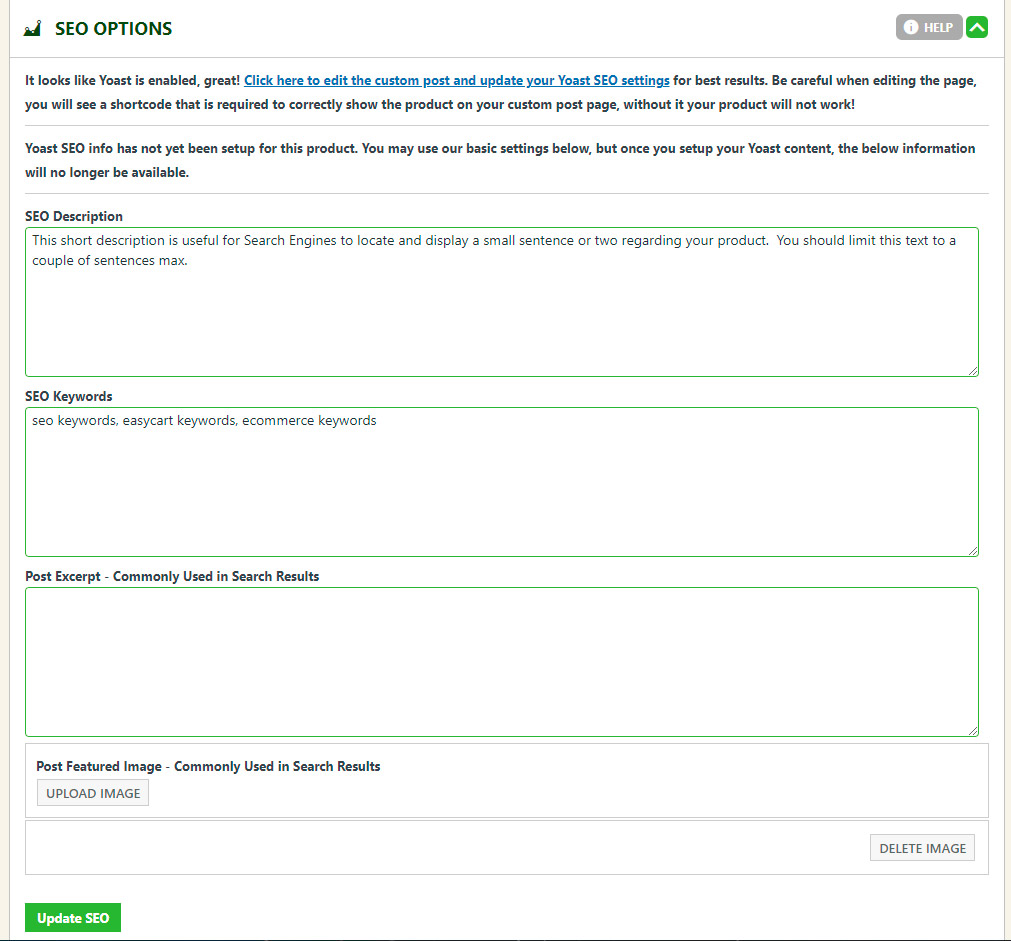Open the link to edit Yoast SEO settings
This screenshot has width=1011, height=941.
tap(456, 80)
